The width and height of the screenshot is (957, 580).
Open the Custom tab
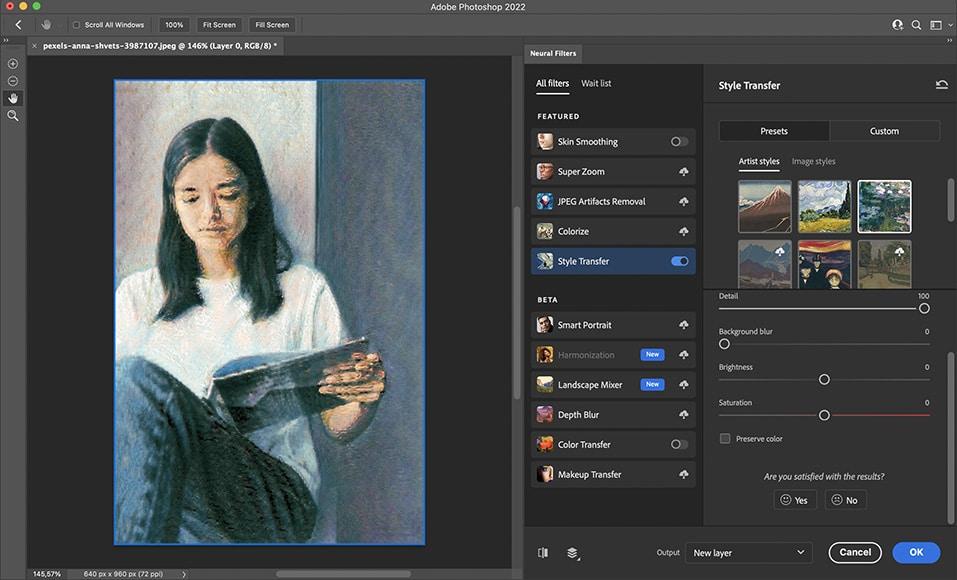tap(884, 131)
